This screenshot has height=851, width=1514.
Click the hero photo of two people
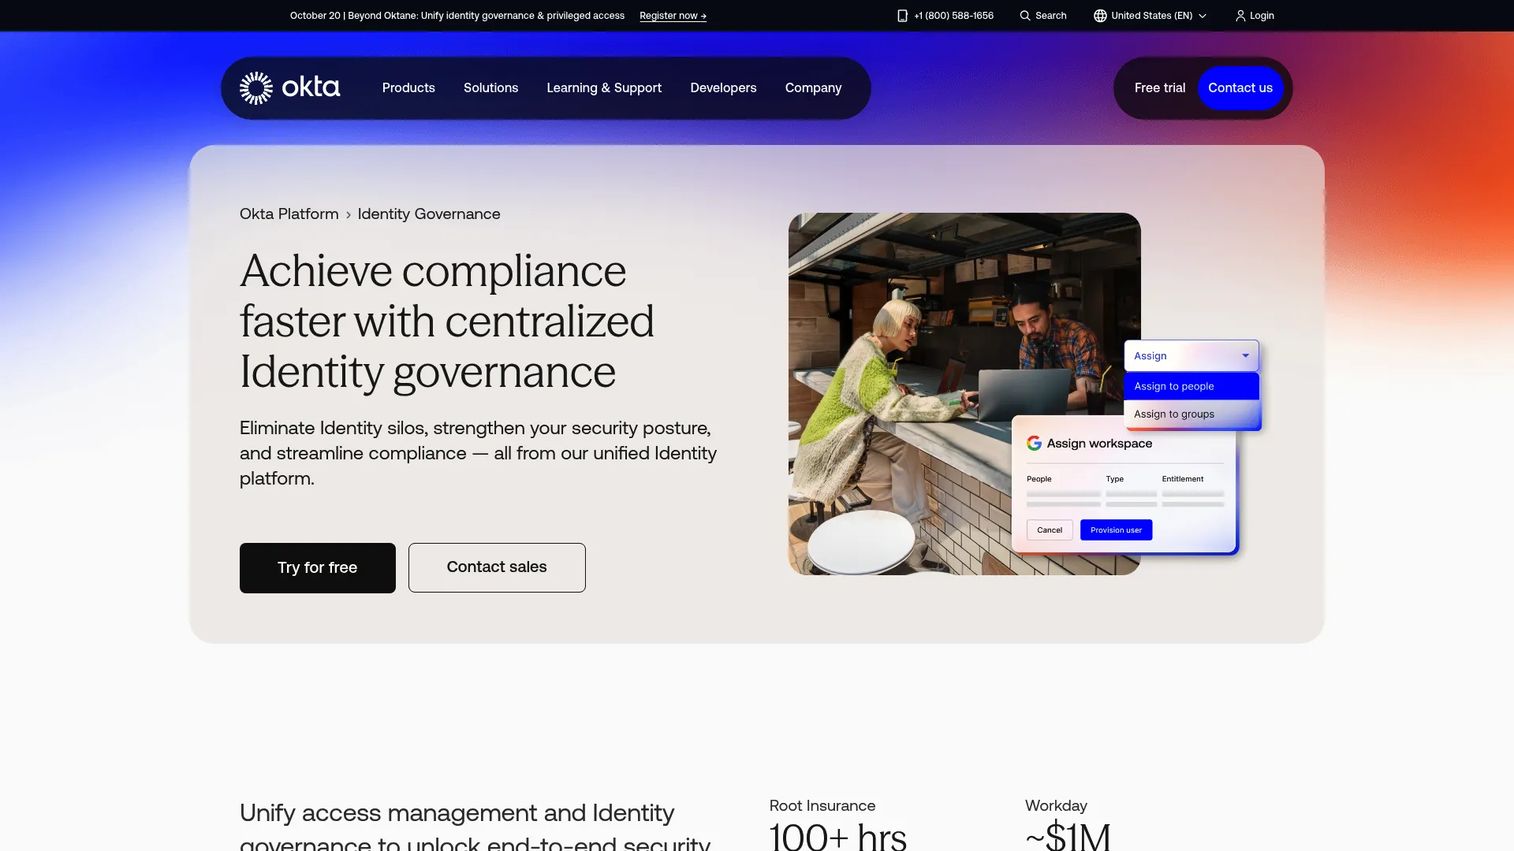pos(964,394)
